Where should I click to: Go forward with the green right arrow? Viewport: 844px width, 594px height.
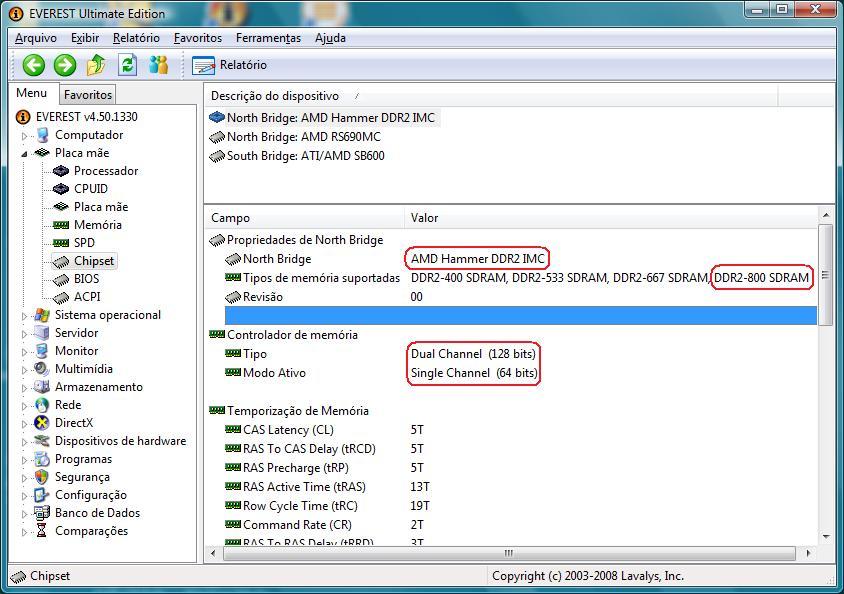(x=65, y=65)
